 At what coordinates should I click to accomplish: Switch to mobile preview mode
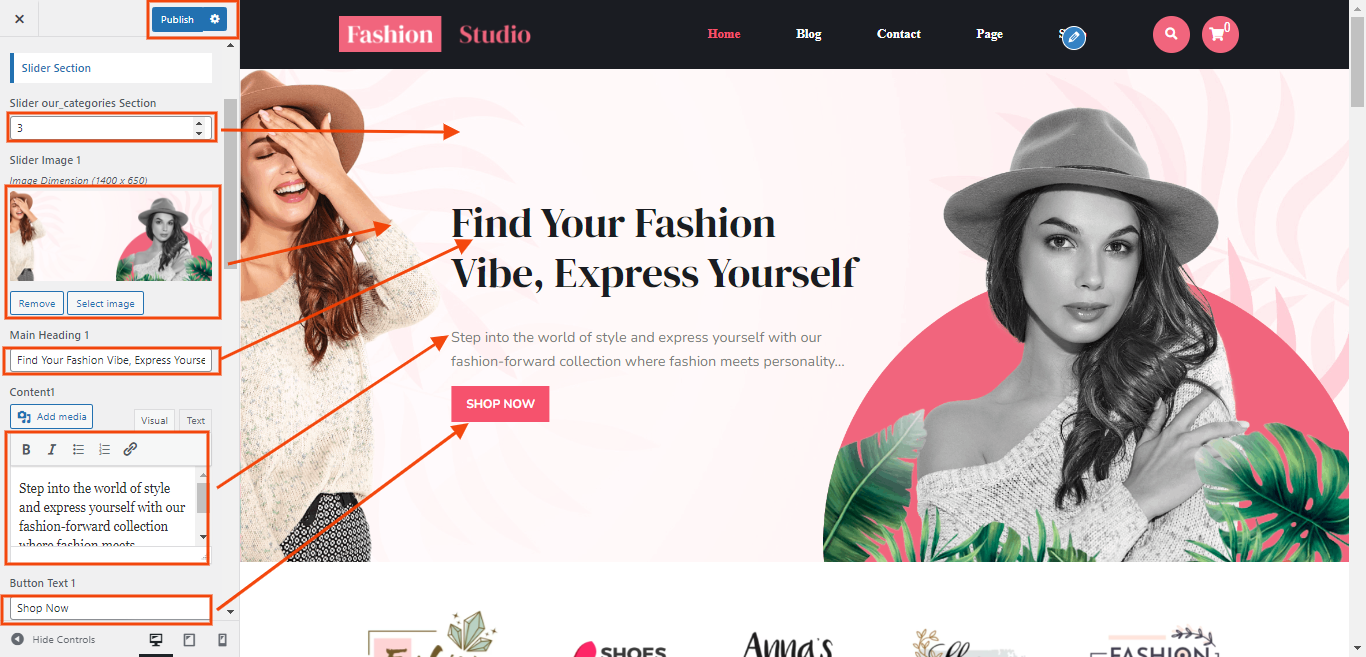222,640
